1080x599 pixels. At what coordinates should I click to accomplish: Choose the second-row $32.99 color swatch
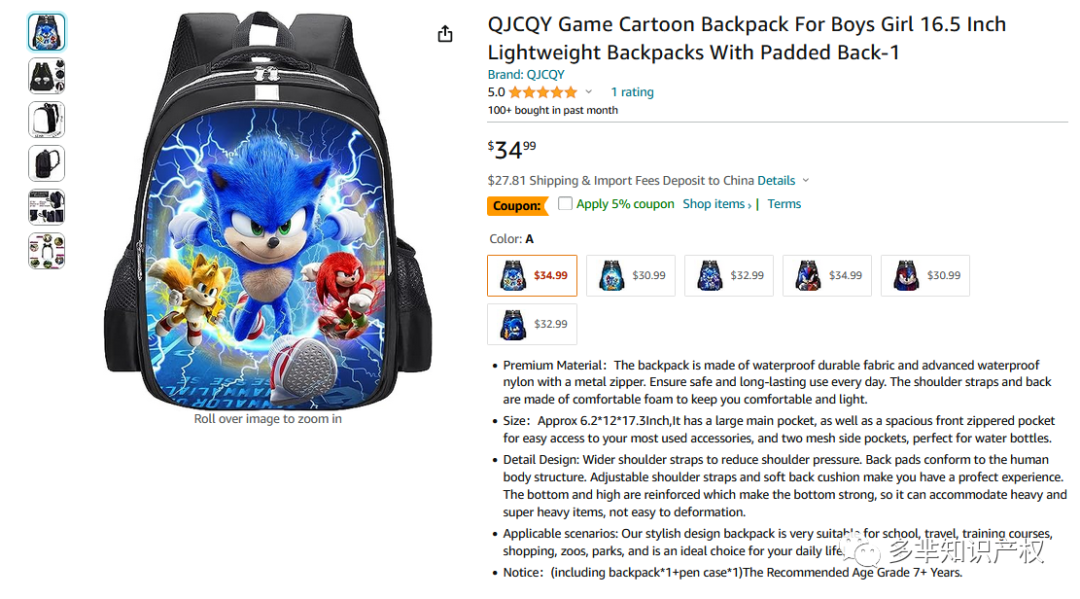click(532, 324)
